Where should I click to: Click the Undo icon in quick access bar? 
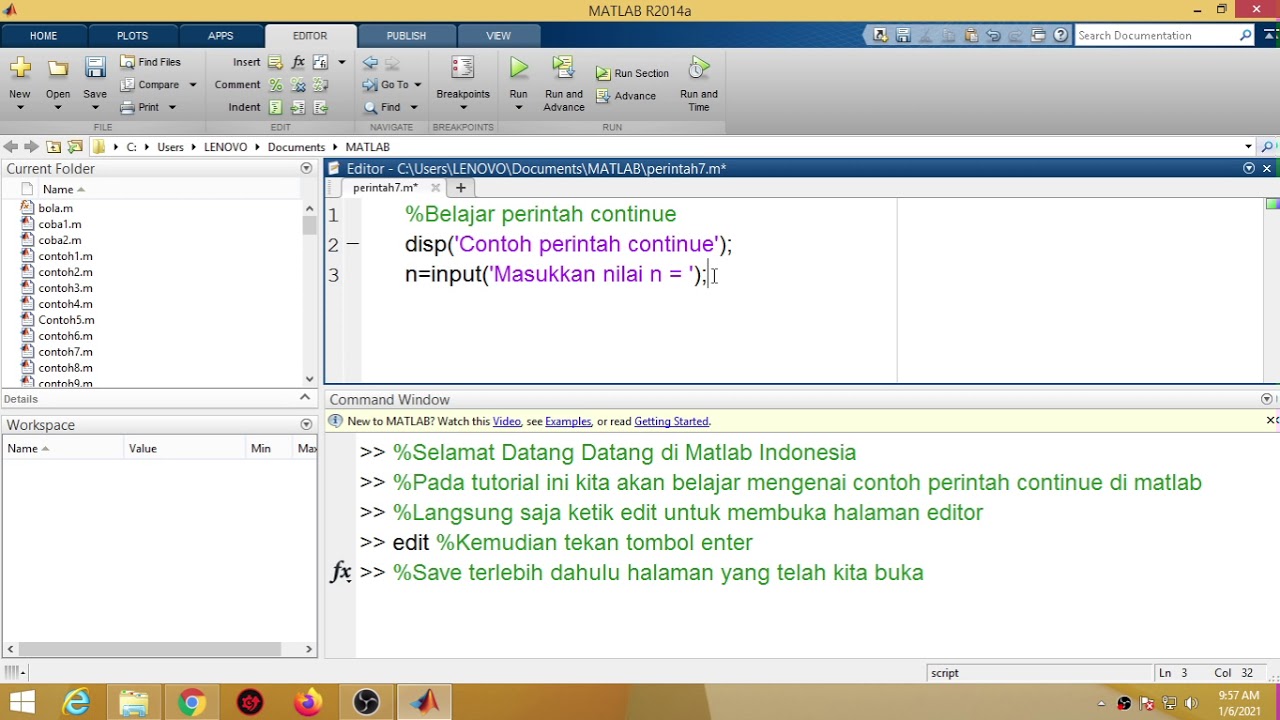[x=993, y=35]
